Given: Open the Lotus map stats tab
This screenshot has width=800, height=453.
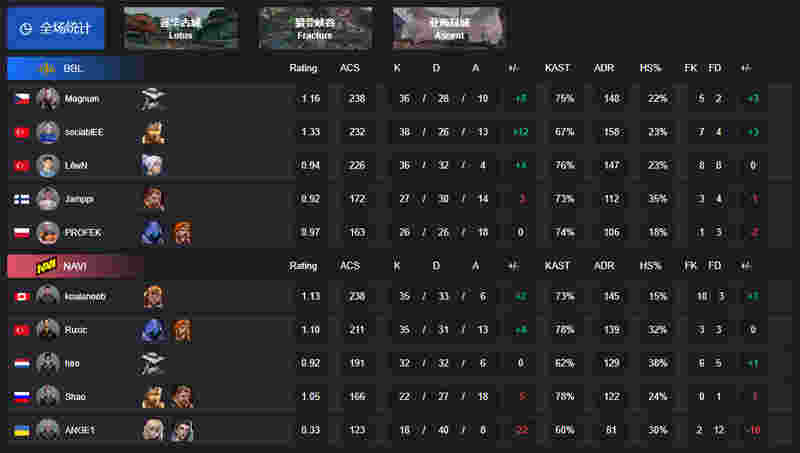Looking at the screenshot, I should click(181, 28).
